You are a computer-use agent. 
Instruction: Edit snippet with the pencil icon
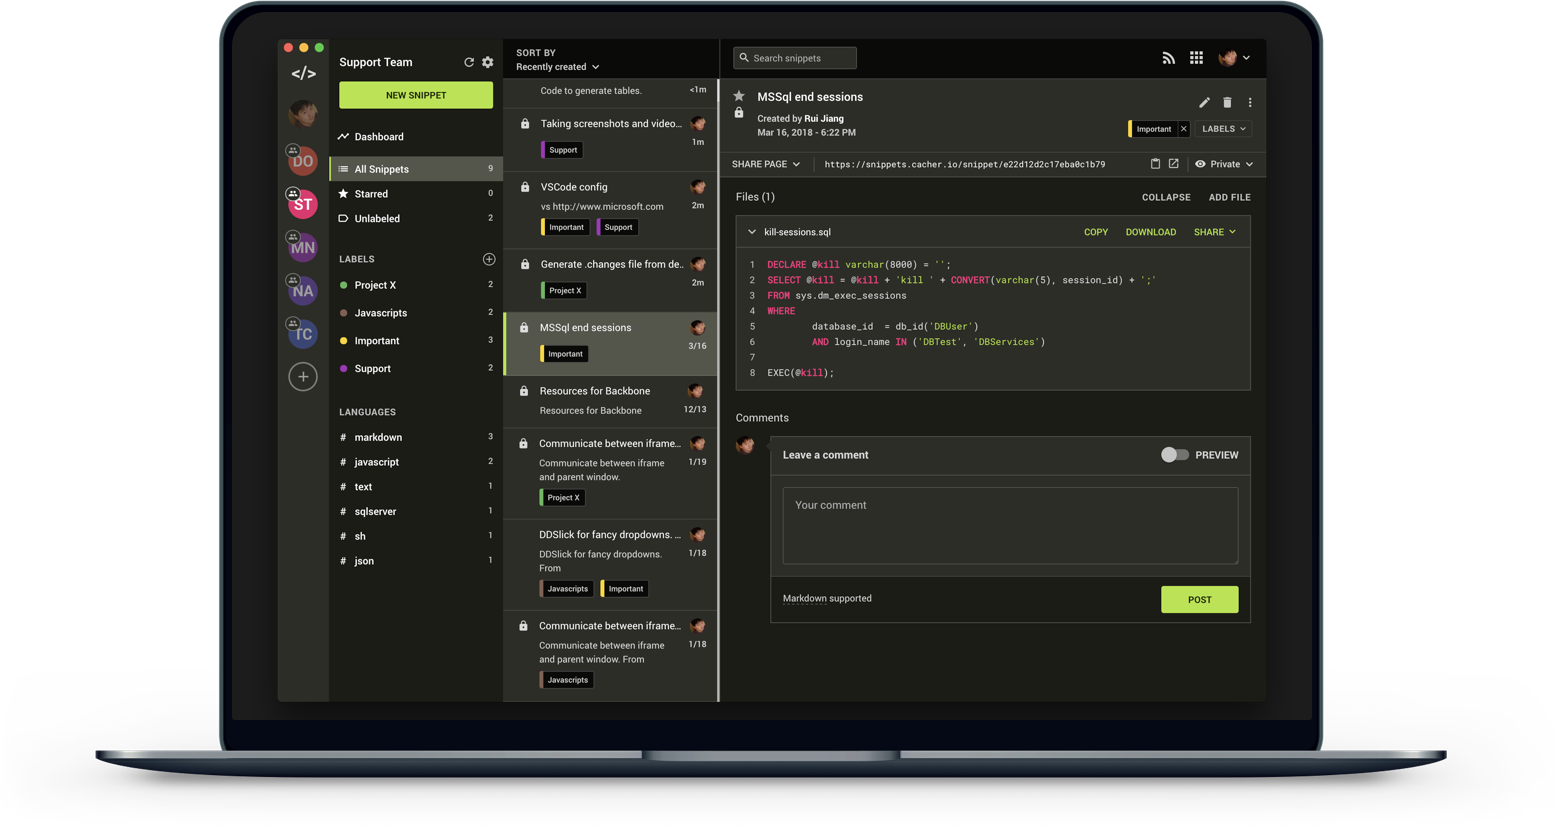[1204, 103]
